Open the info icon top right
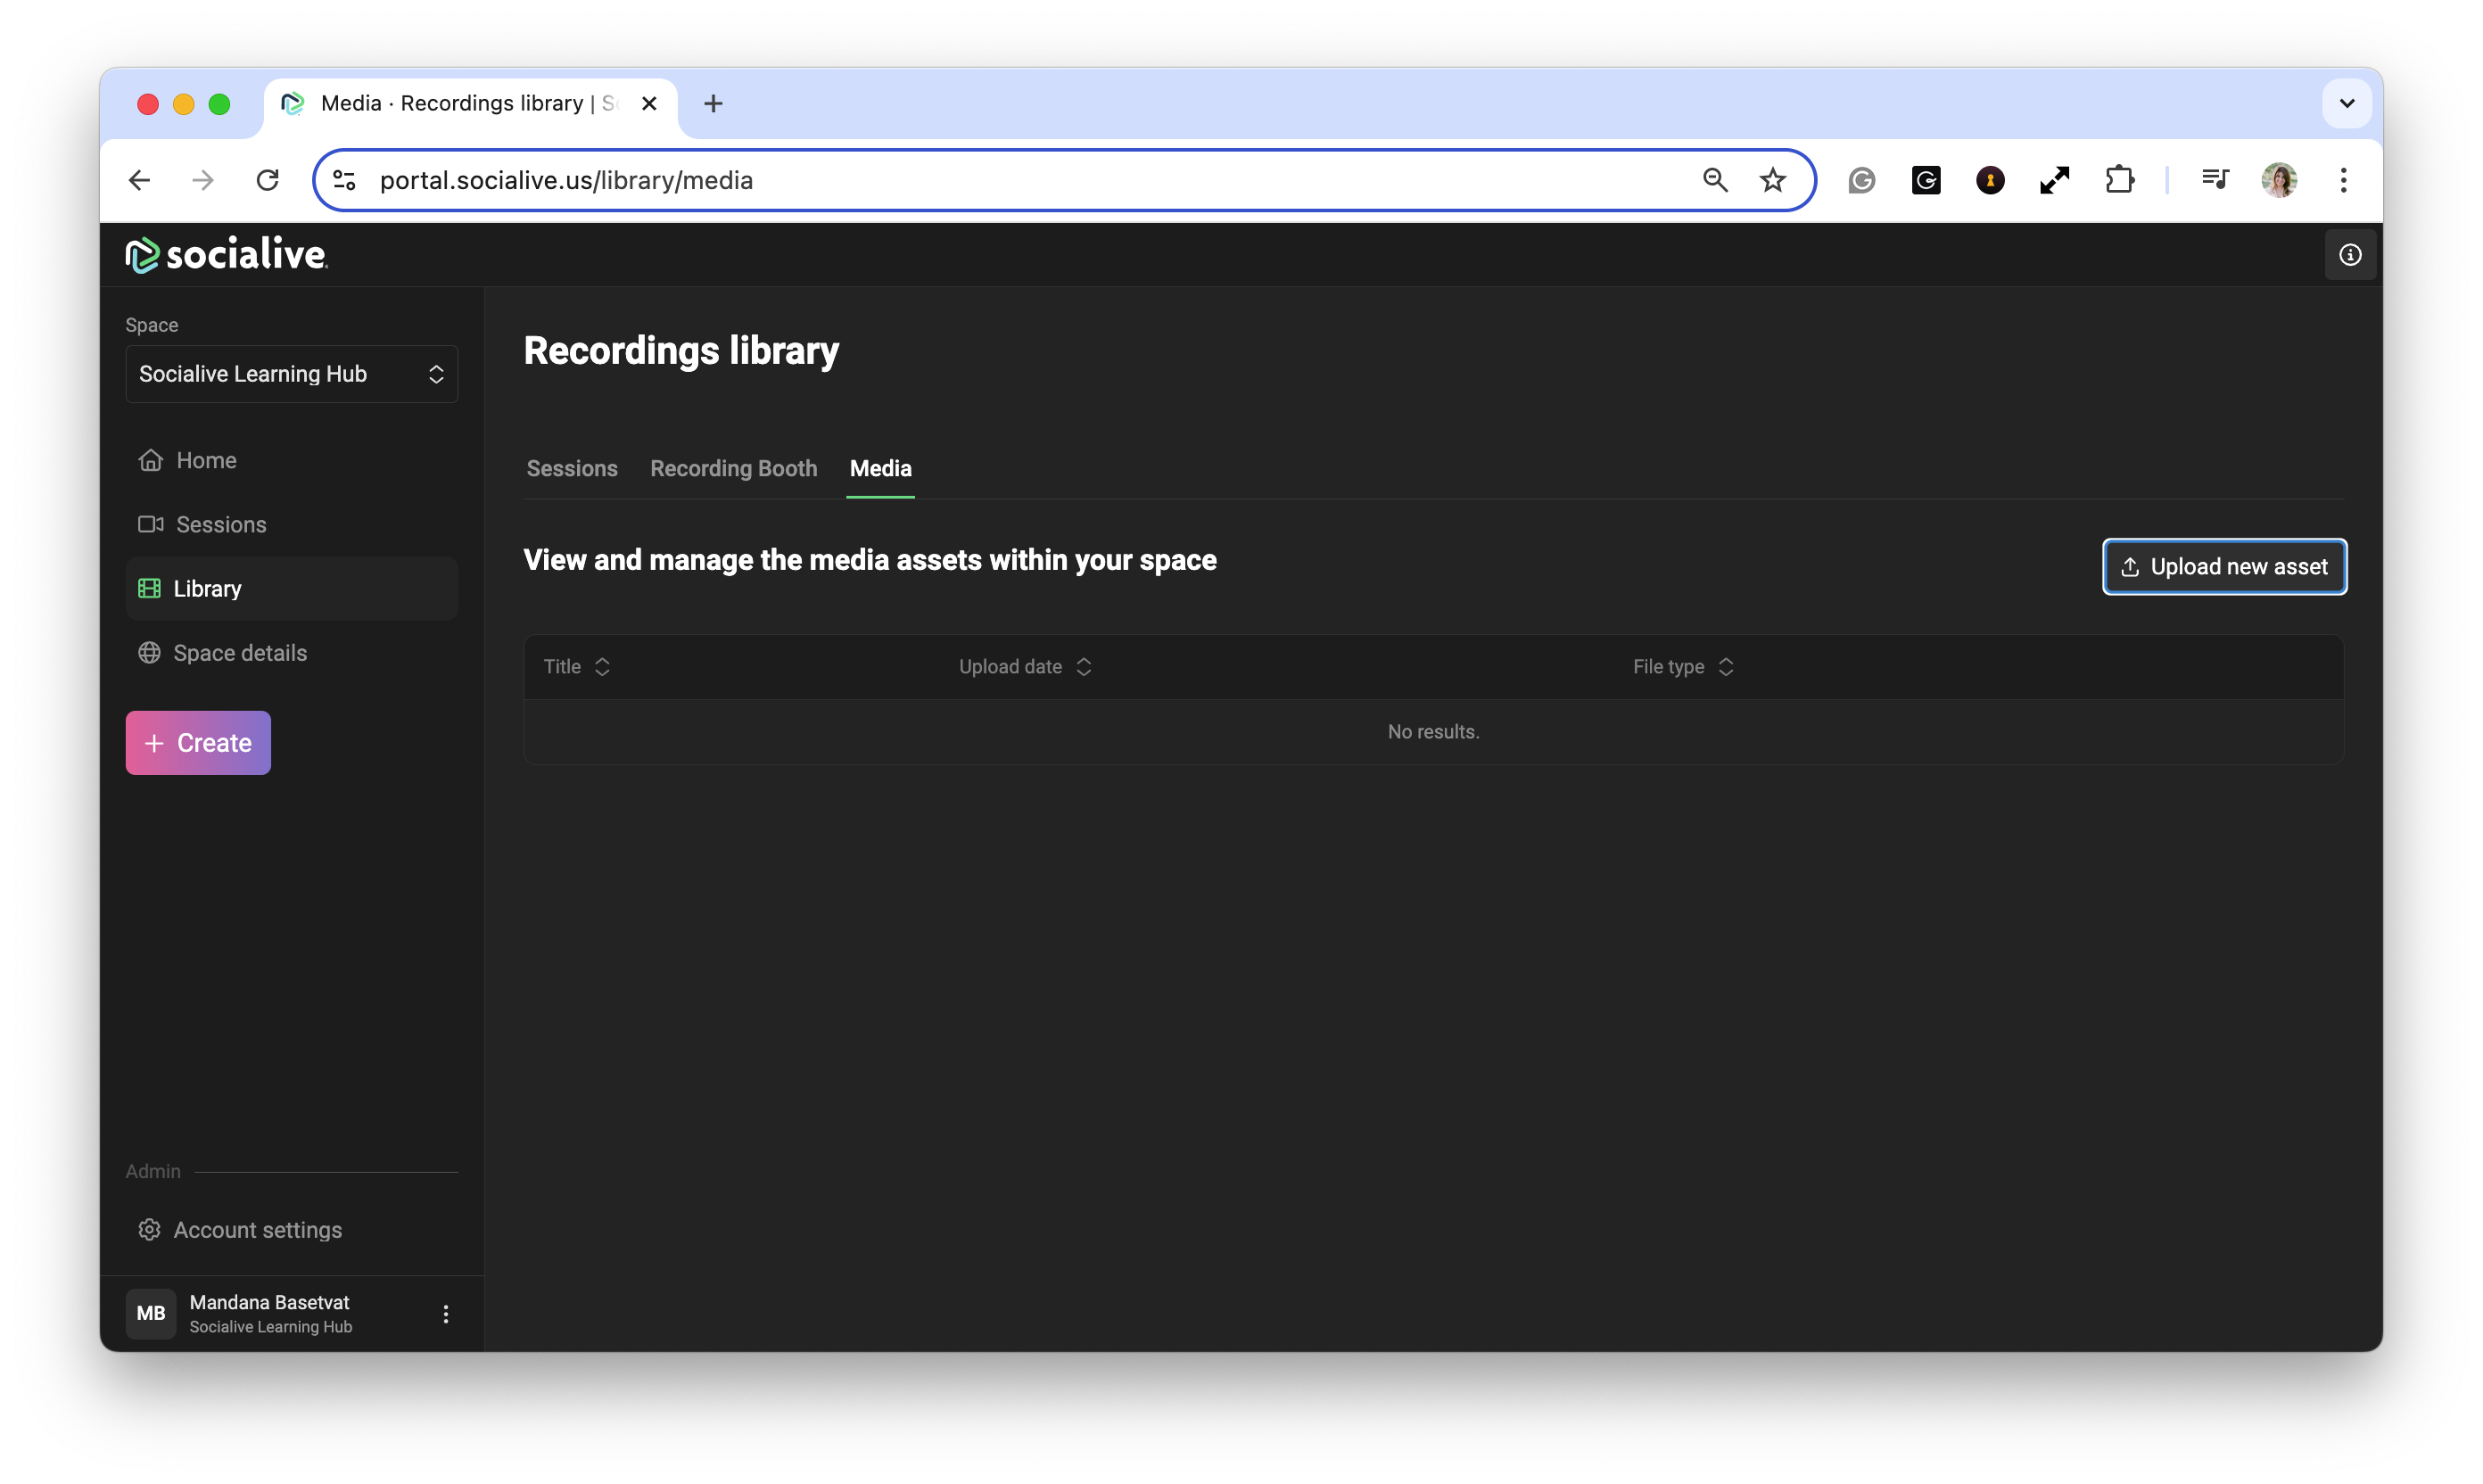Screen dimensions: 2483x1484 (2349, 255)
